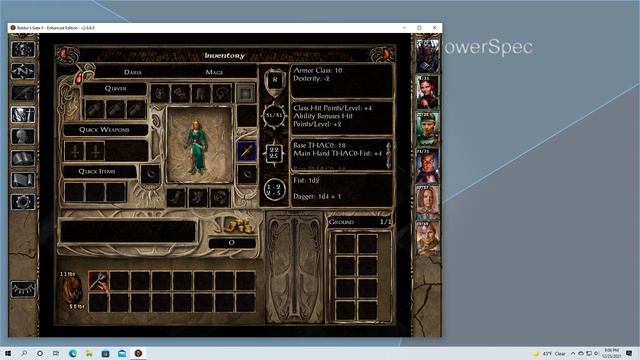640x360 pixels.
Task: Click the boots slot under the character
Action: [198, 198]
